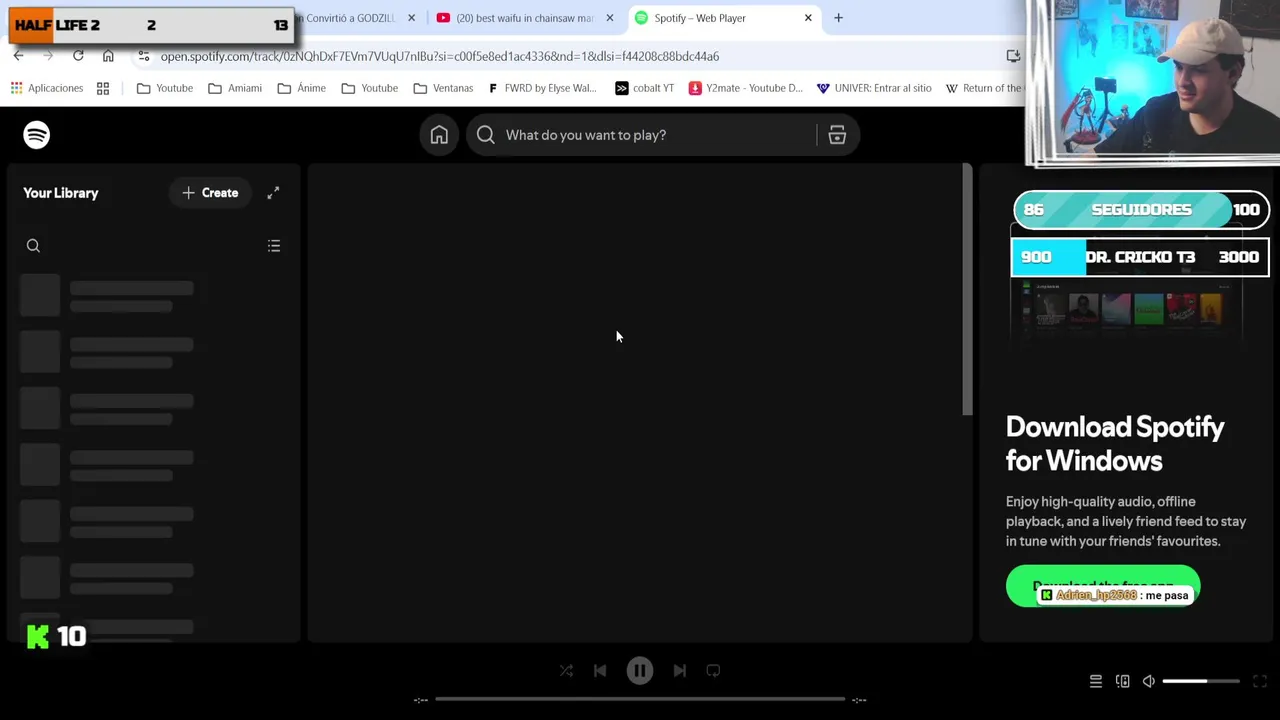Viewport: 1280px width, 720px height.
Task: Open the Ventanas bookmark folder
Action: point(443,88)
